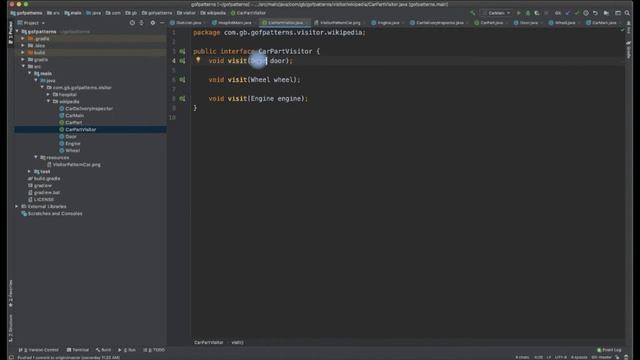Open the Run tool window
The width and height of the screenshot is (640, 360).
(x=127, y=350)
